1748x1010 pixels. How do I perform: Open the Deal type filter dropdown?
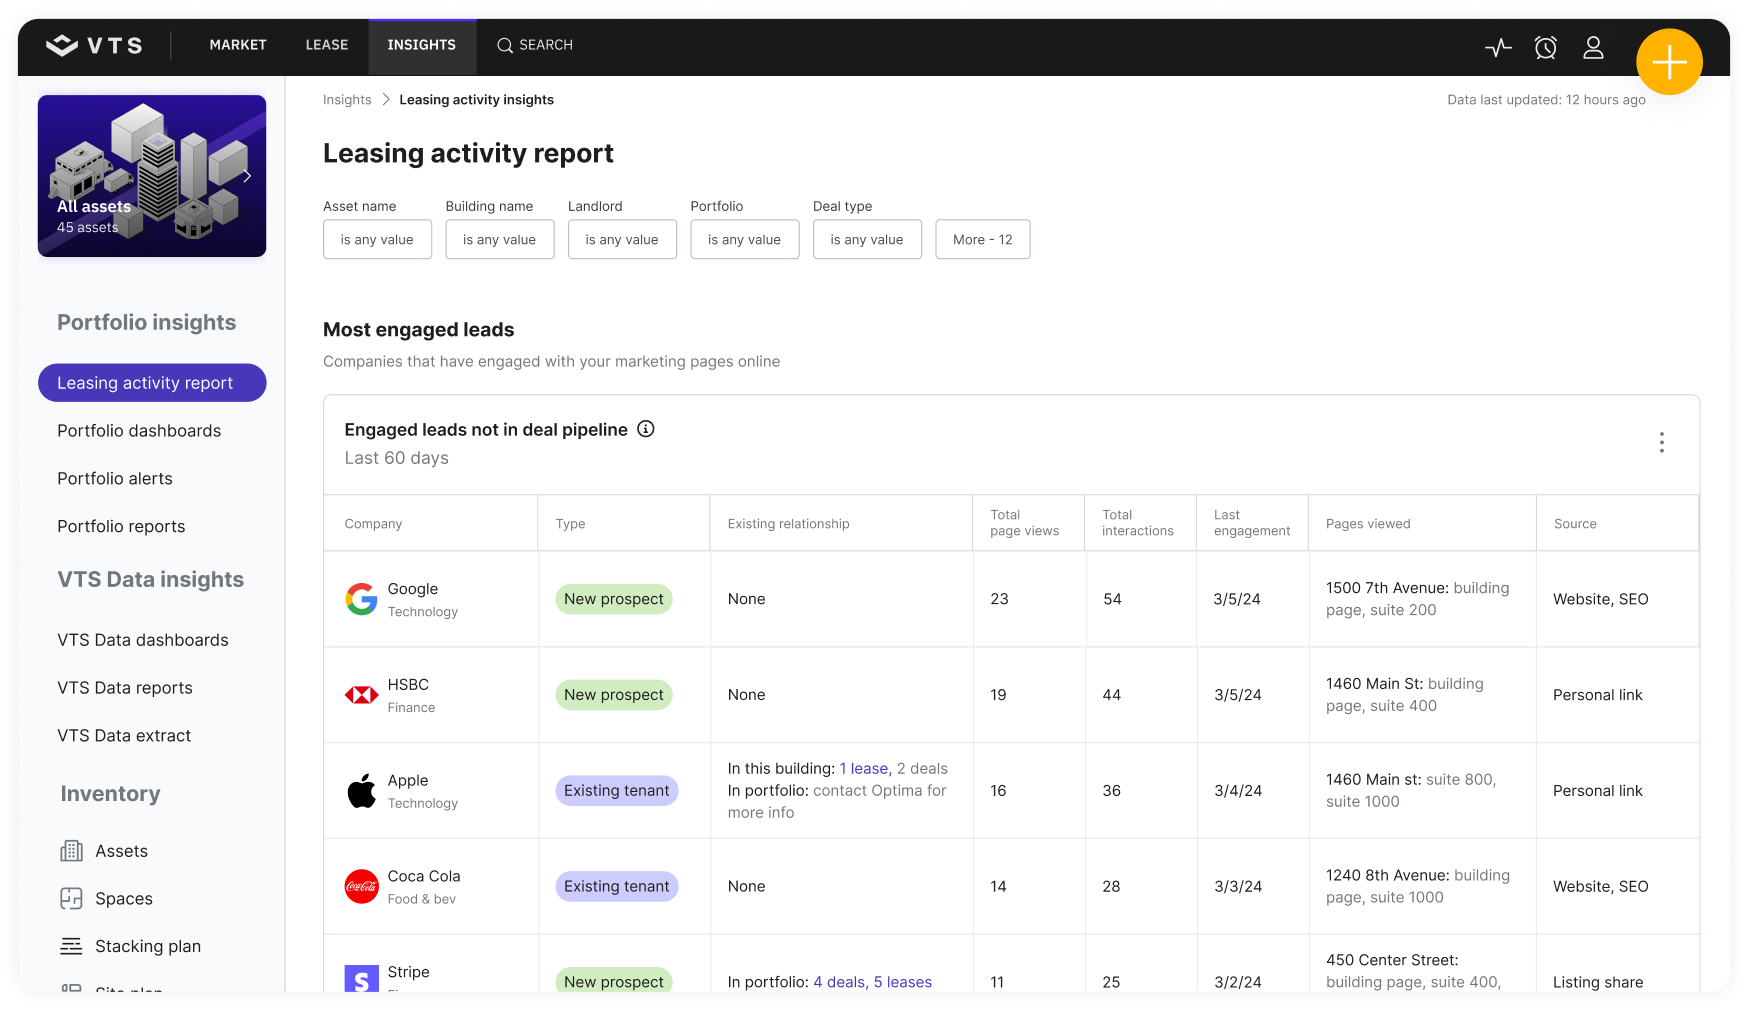[x=866, y=239]
